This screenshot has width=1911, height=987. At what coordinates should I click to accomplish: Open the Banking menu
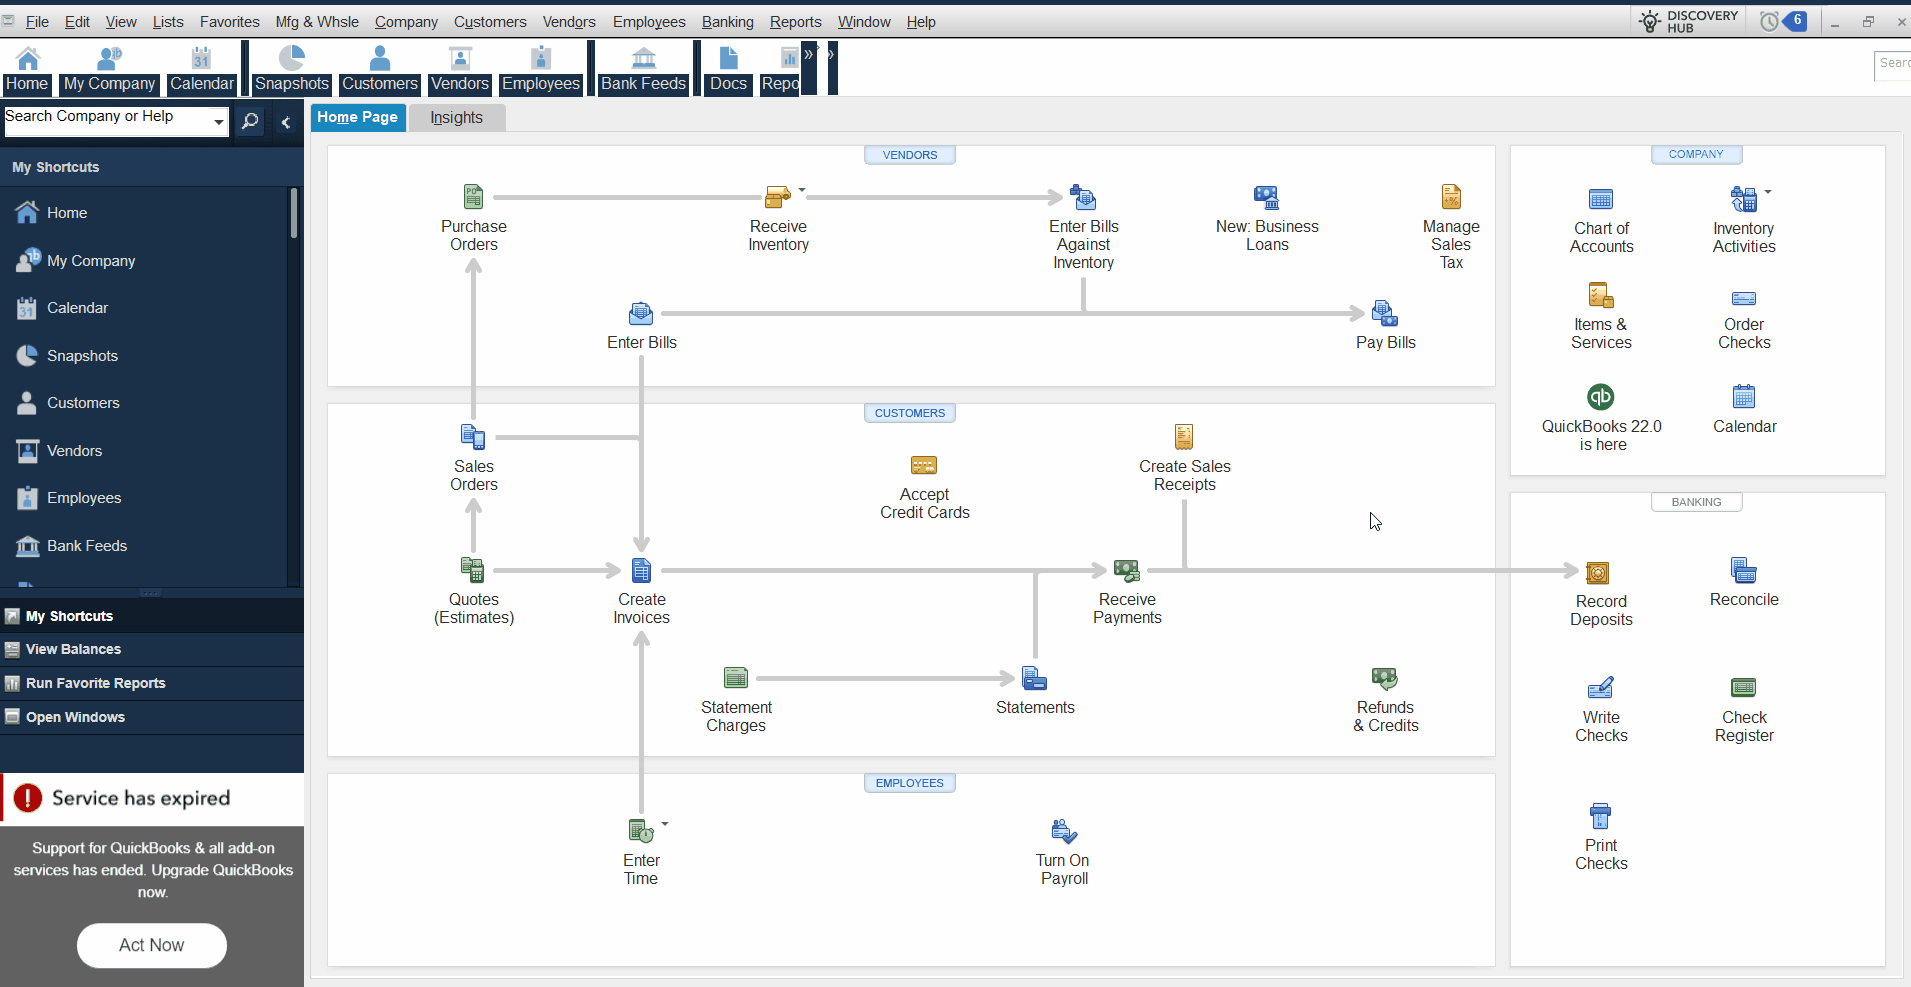coord(727,22)
